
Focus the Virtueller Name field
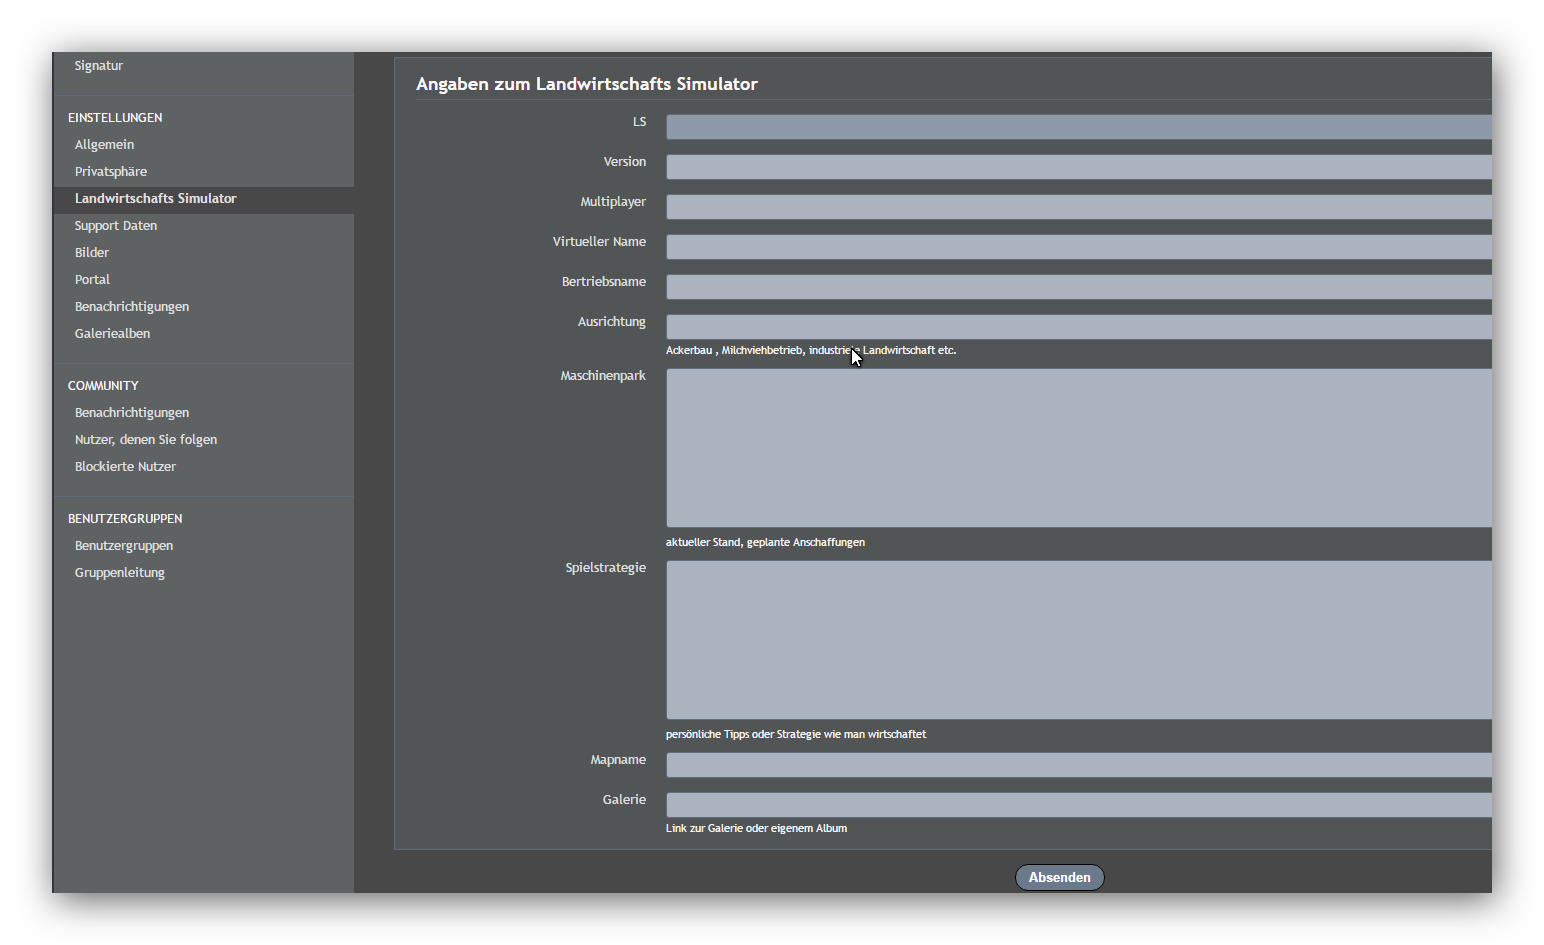(1078, 247)
